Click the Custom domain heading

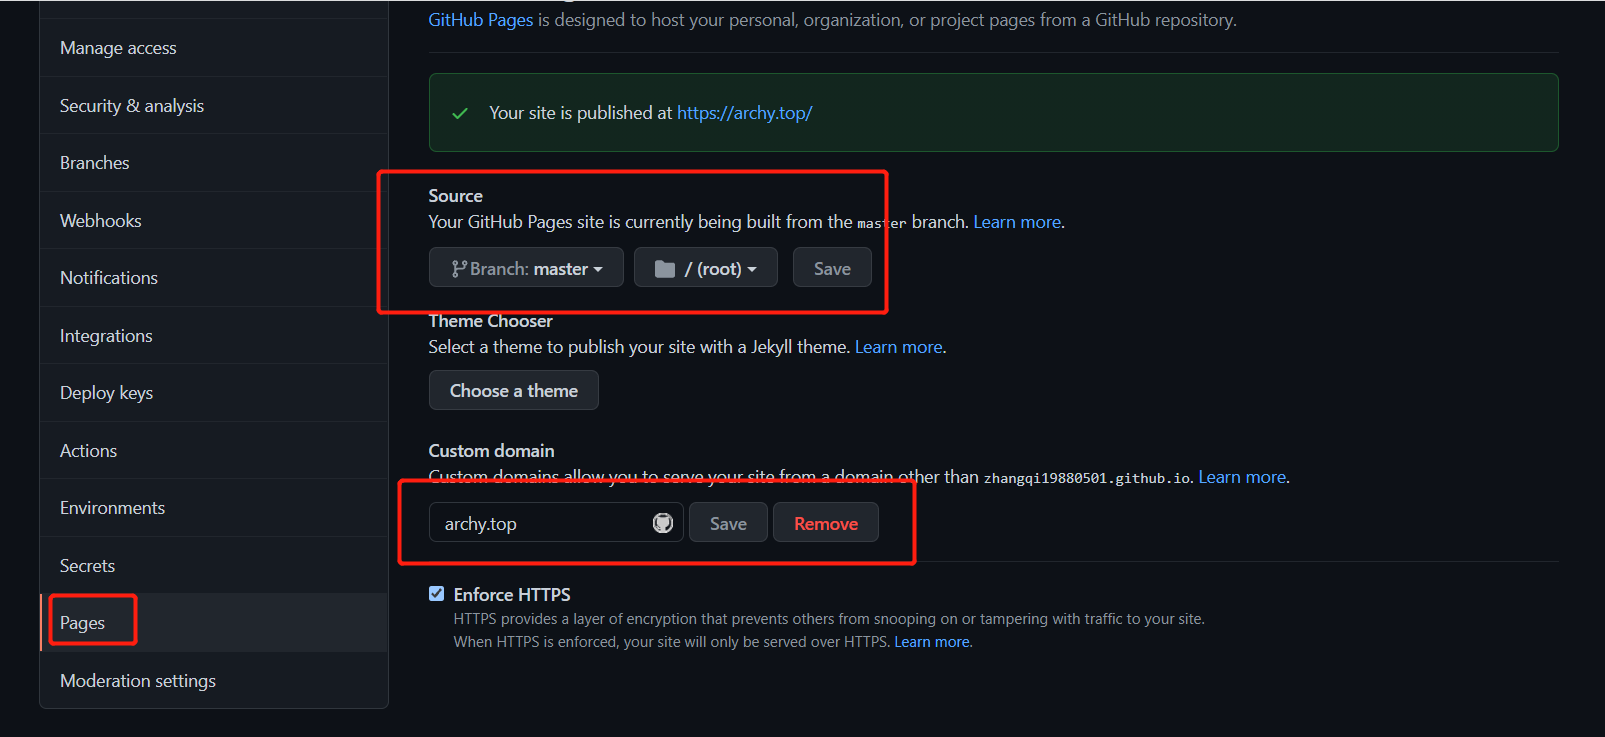click(x=491, y=451)
